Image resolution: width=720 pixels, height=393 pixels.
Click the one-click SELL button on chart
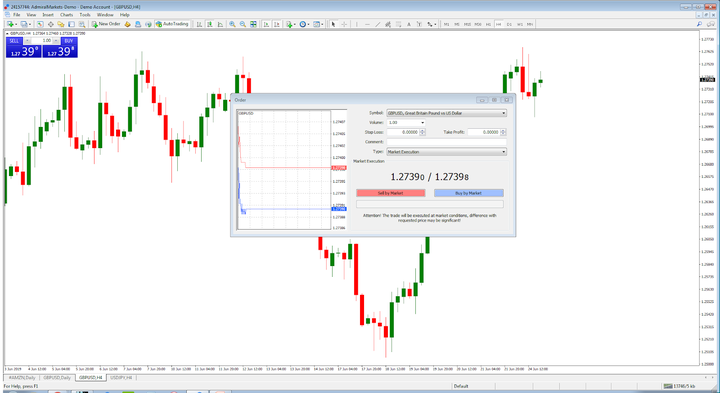23,48
